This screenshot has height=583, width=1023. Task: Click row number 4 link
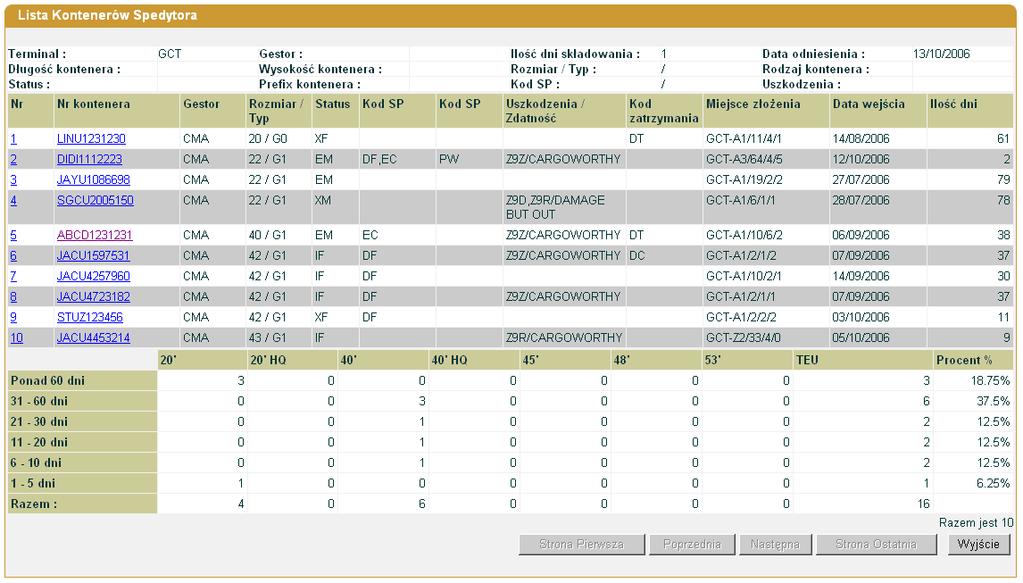[x=14, y=200]
